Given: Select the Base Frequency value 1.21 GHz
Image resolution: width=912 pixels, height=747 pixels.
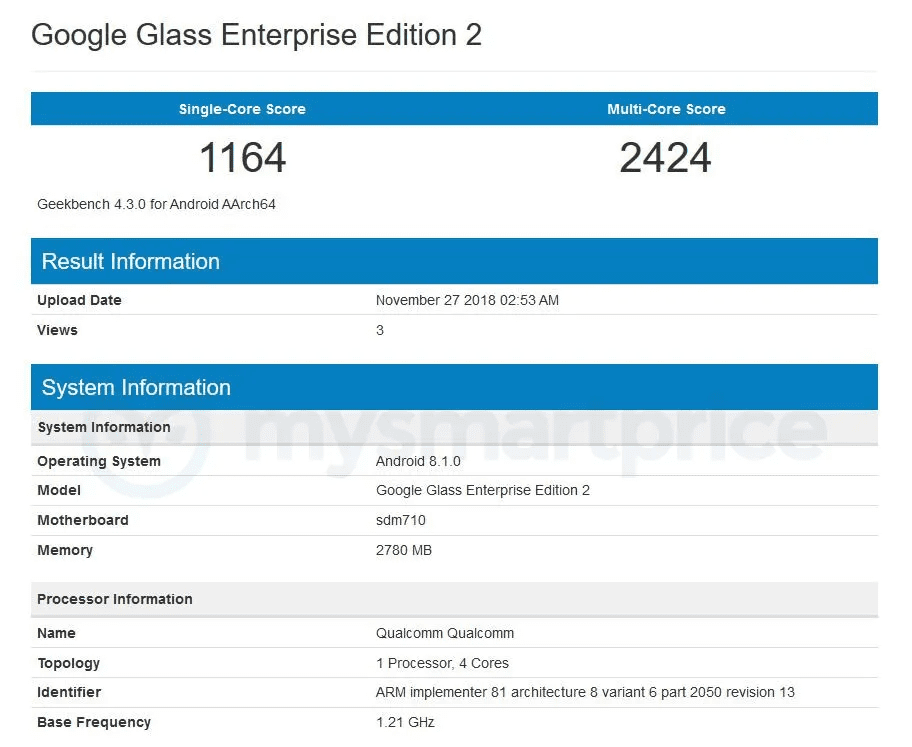Looking at the screenshot, I should coord(404,722).
